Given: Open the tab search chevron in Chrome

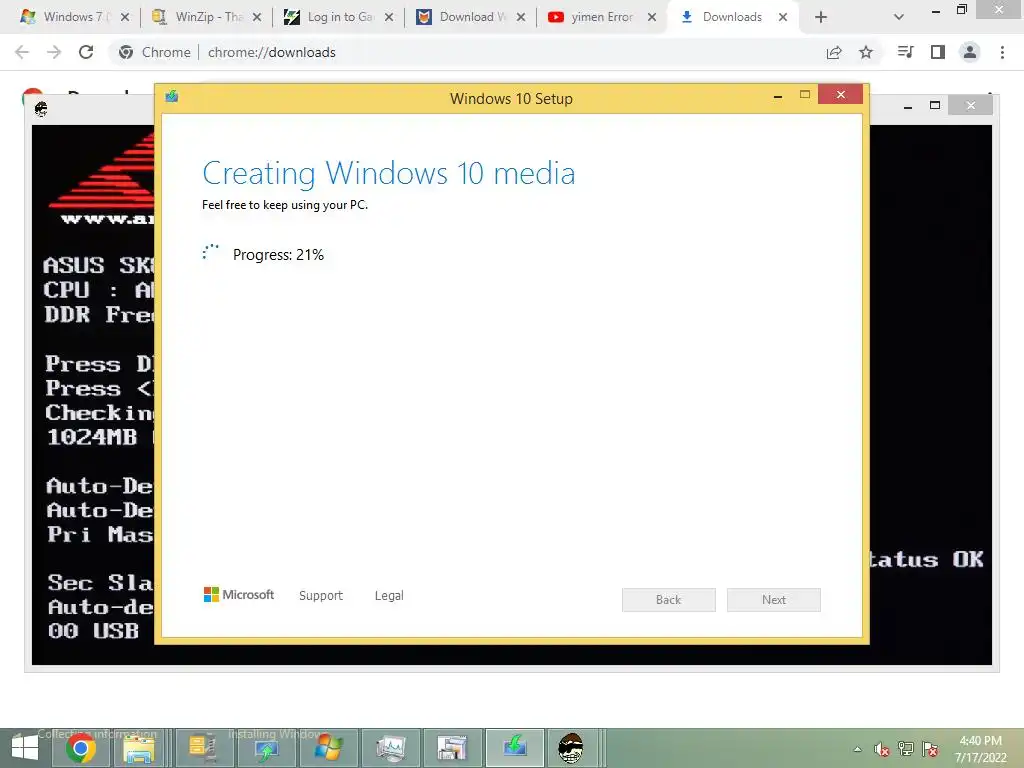Looking at the screenshot, I should pyautogui.click(x=899, y=18).
